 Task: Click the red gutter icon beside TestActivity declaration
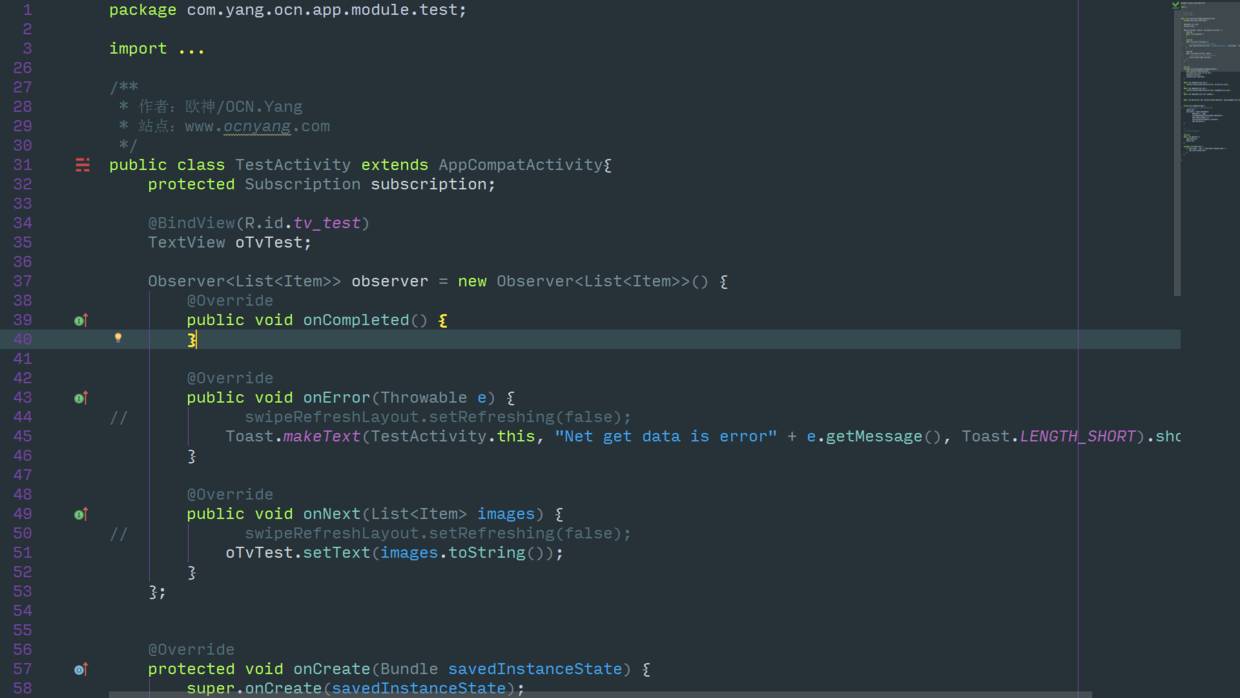[x=82, y=164]
